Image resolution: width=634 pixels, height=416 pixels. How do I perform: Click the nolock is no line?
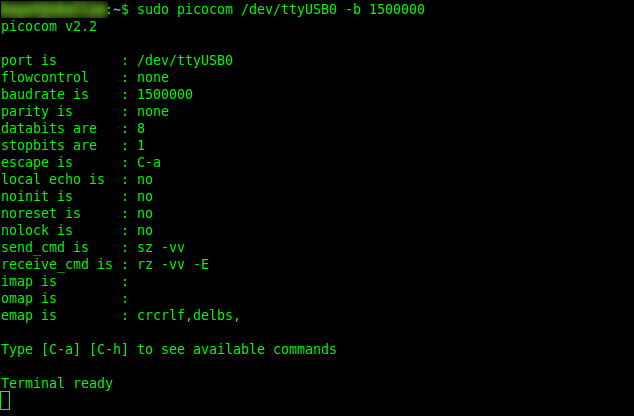pyautogui.click(x=77, y=230)
